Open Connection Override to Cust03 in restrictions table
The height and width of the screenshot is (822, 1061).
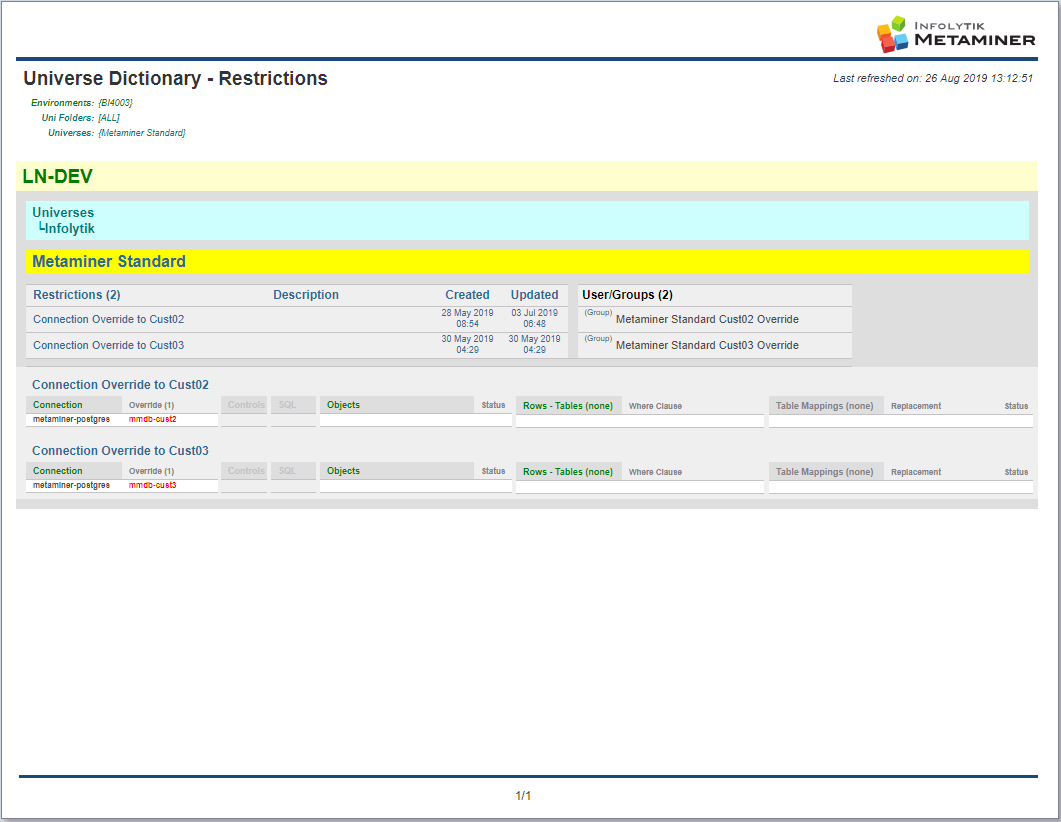[x=108, y=345]
